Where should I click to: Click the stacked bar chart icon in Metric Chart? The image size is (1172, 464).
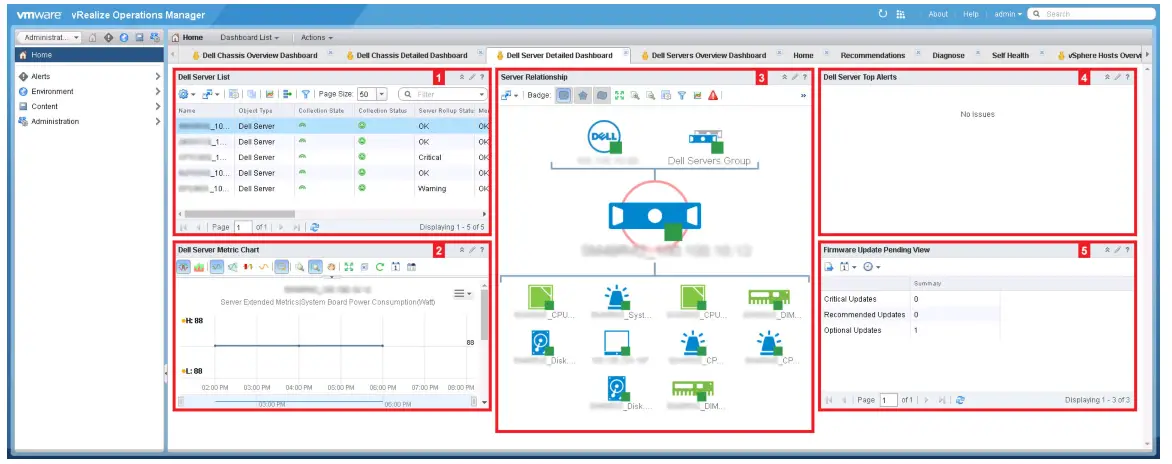199,267
